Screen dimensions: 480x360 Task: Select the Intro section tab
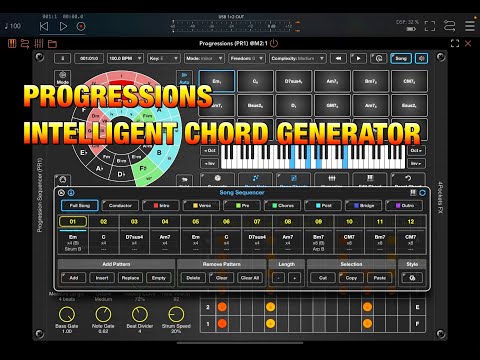[x=161, y=205]
